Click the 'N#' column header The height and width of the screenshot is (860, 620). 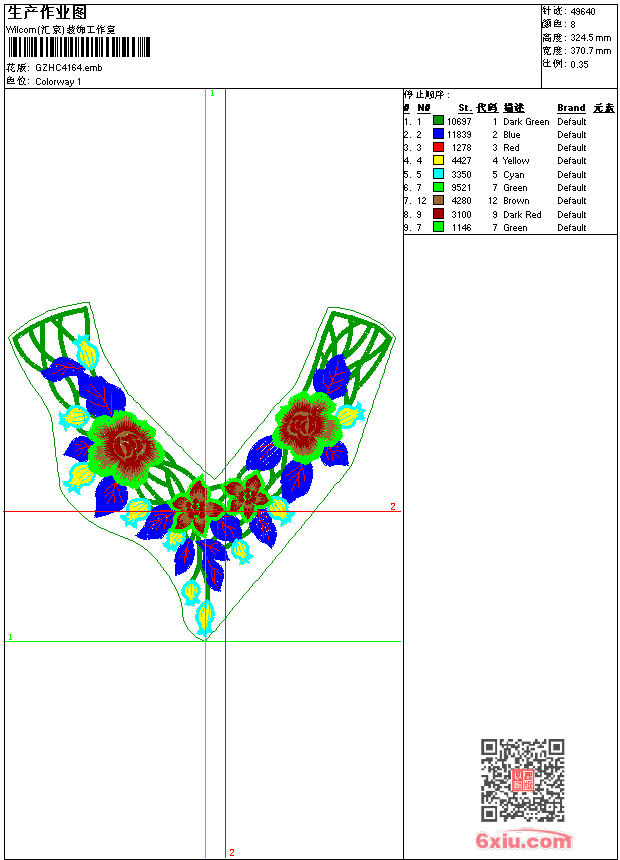tap(424, 108)
